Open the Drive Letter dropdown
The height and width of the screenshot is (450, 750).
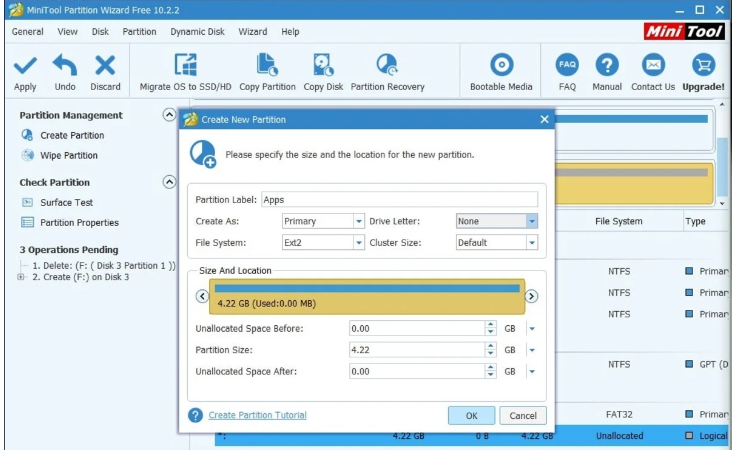(532, 221)
